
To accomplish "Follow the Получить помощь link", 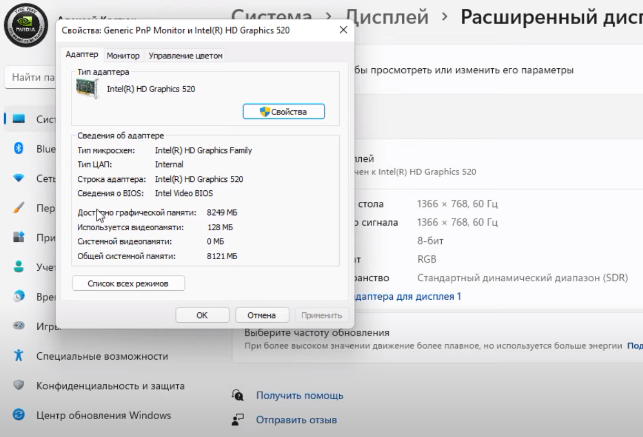I will click(300, 396).
